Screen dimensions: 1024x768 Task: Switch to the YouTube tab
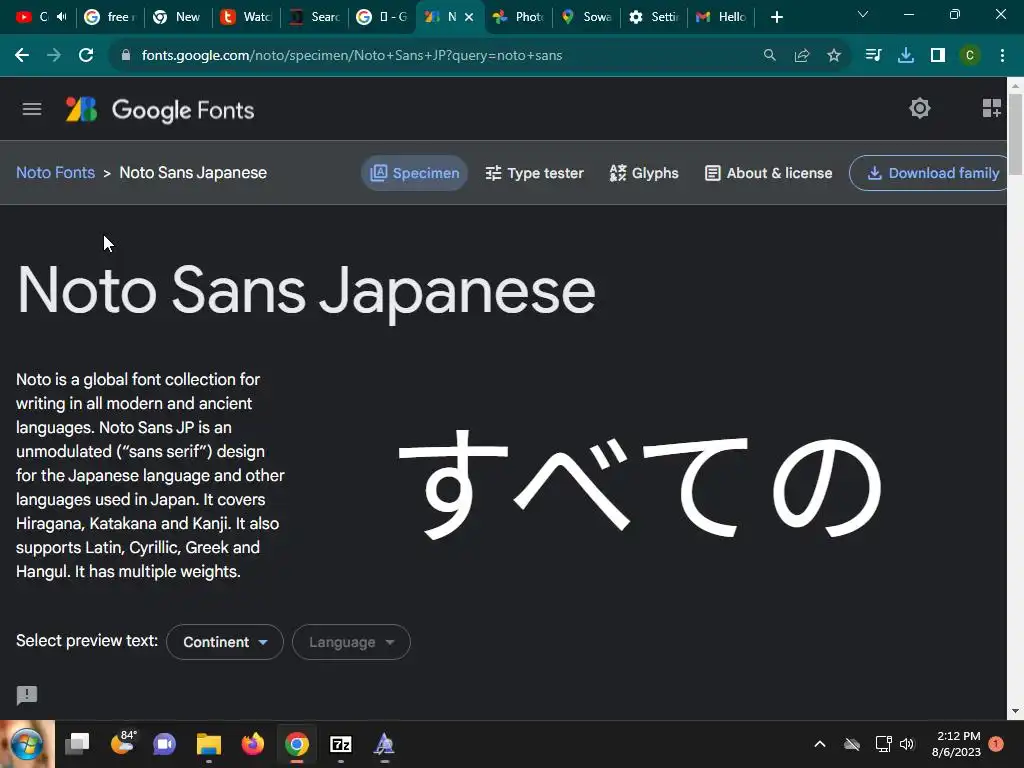pos(31,17)
